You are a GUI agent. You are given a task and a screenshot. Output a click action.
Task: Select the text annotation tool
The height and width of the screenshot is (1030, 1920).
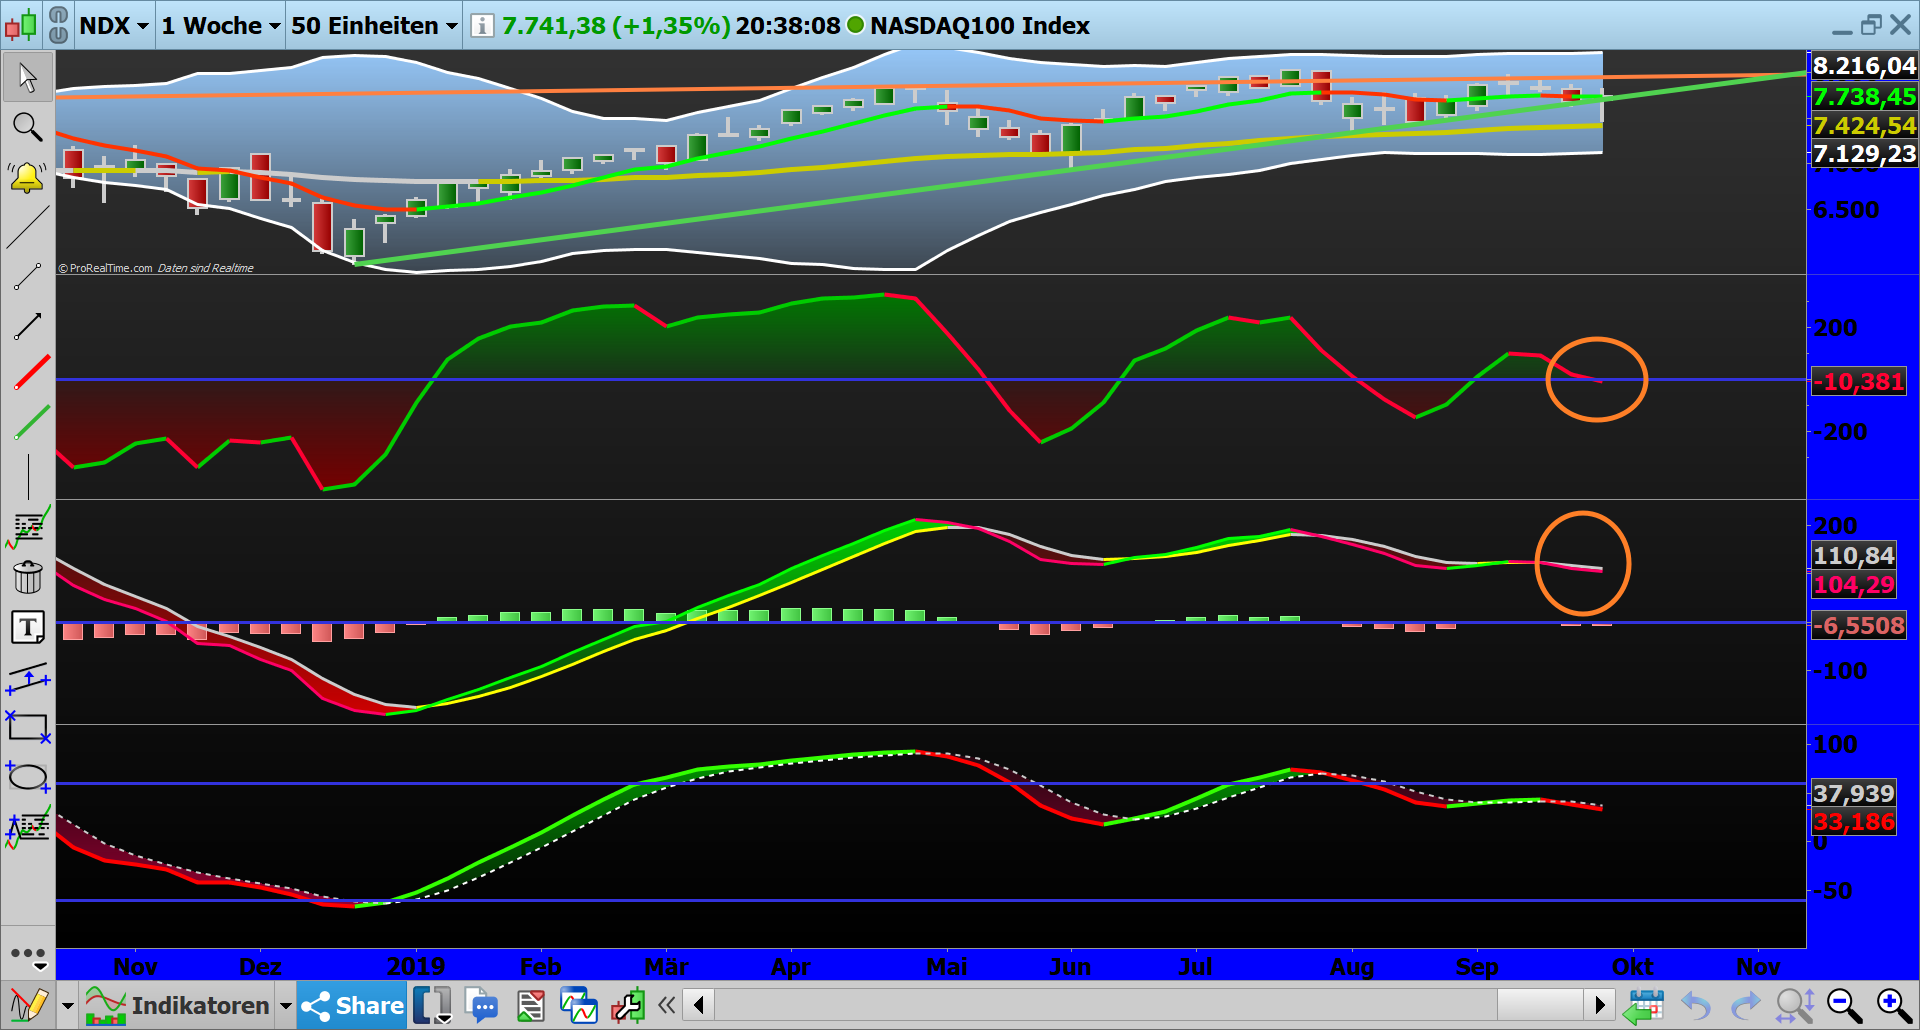pos(27,627)
